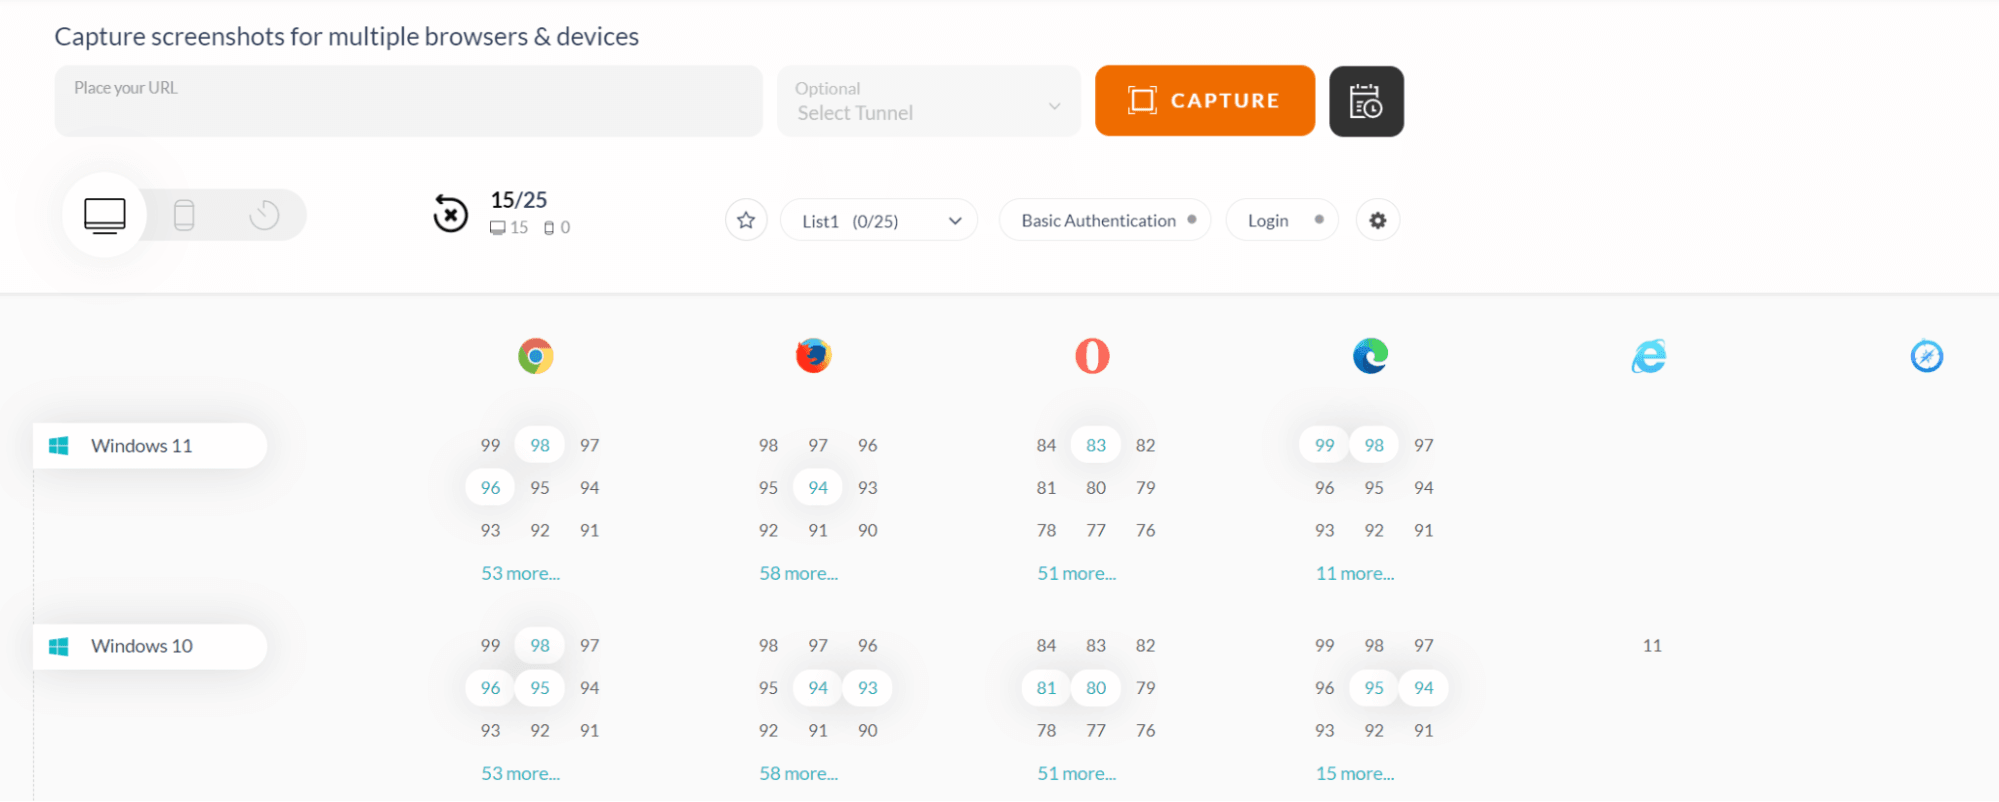Screen dimensions: 1999x802
Task: Deselect Chrome 96 on Windows 10
Action: point(490,688)
